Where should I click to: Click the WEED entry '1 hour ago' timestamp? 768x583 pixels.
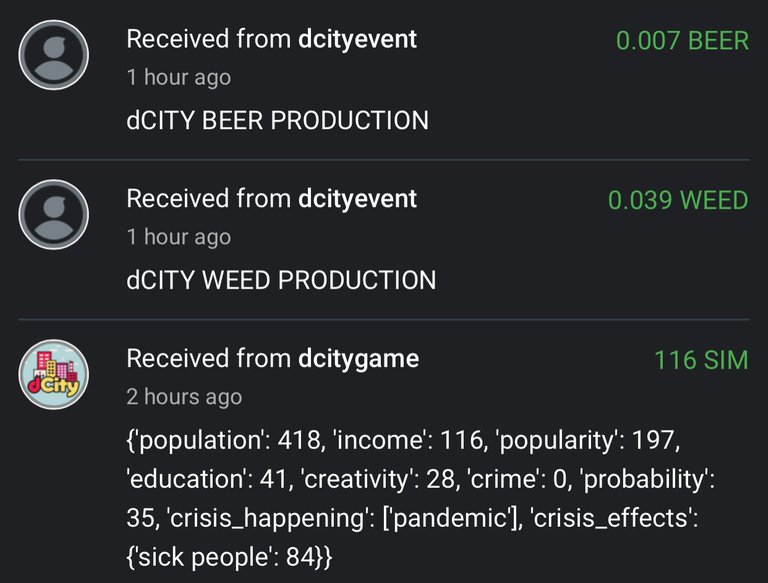(x=179, y=237)
